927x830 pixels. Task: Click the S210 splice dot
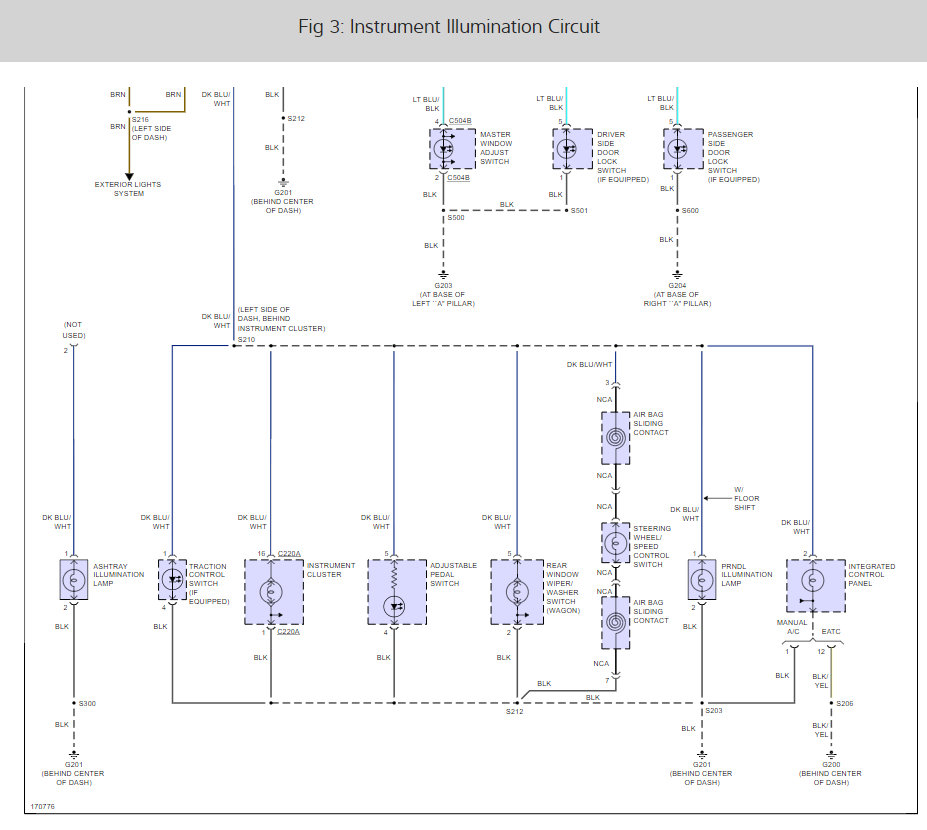coord(234,346)
